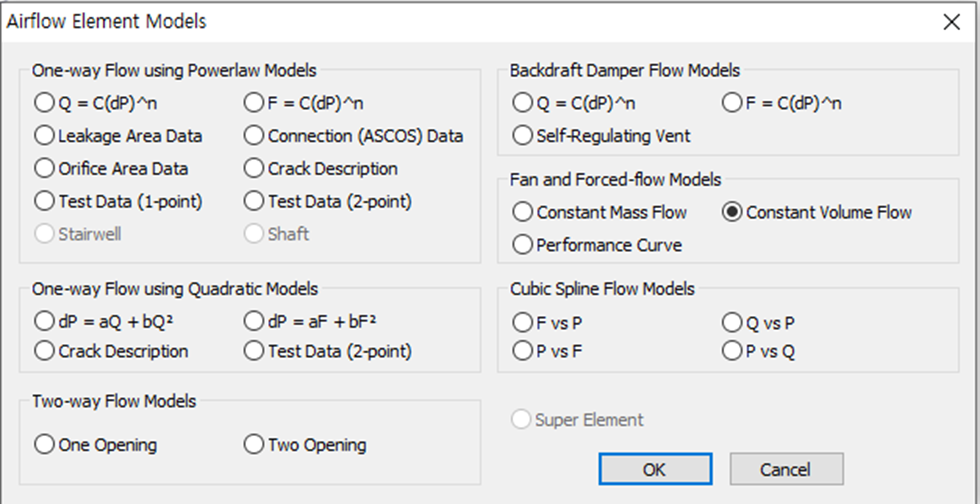Viewport: 980px width, 504px height.
Task: Pick Connection (ASCOS) Data option
Action: coord(254,135)
